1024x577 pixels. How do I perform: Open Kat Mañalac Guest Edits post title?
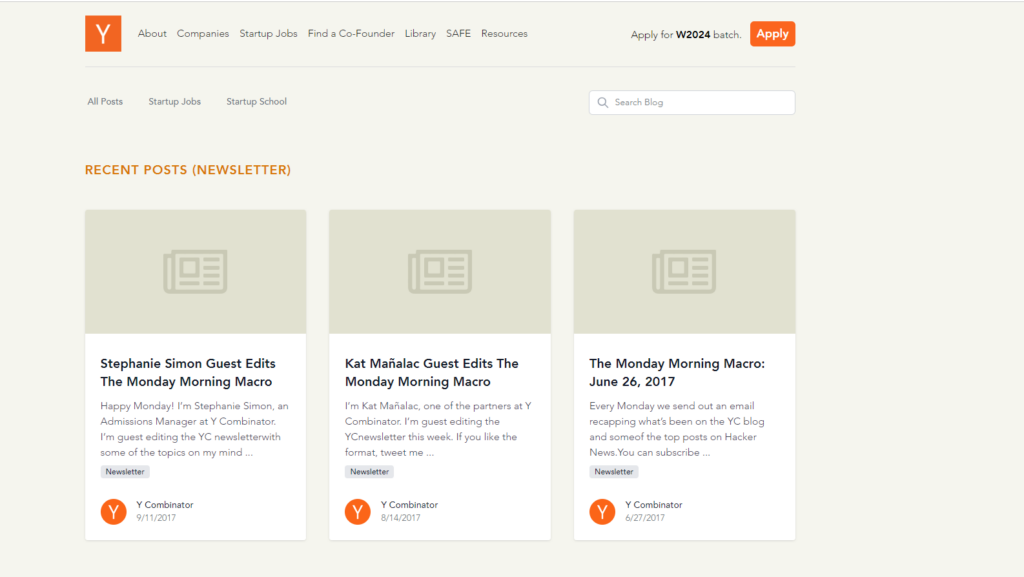coord(432,373)
